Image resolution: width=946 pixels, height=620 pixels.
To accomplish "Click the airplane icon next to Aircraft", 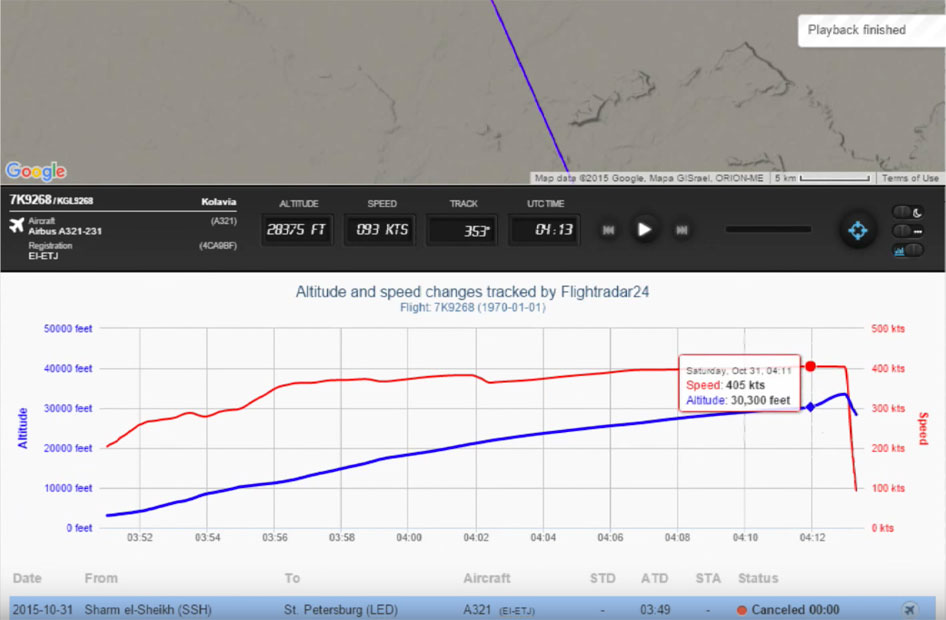I will coord(16,226).
